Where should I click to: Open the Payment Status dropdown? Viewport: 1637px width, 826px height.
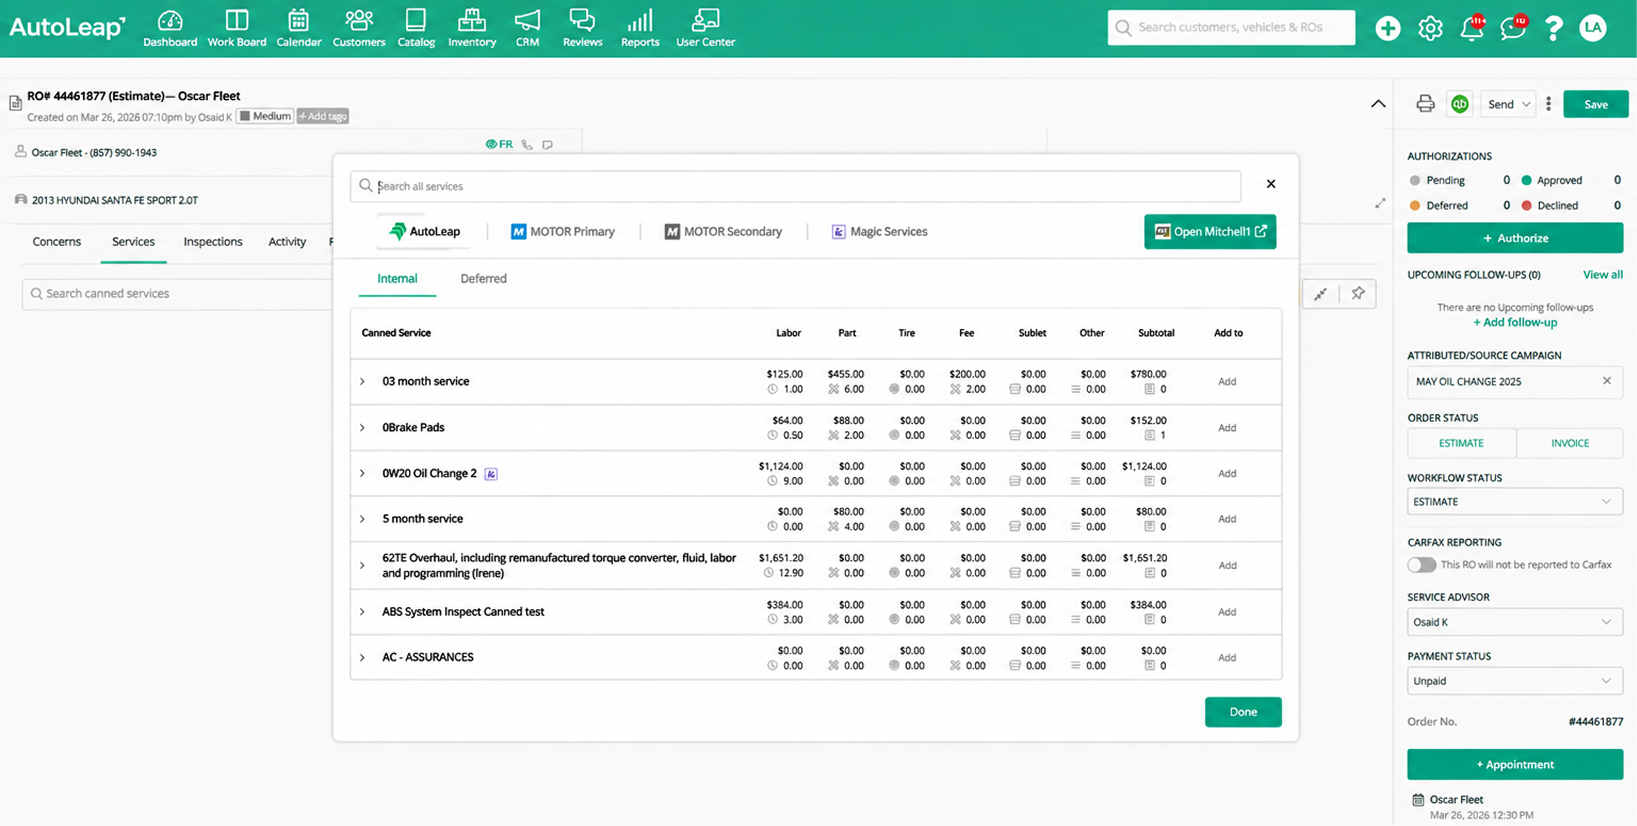click(1515, 681)
